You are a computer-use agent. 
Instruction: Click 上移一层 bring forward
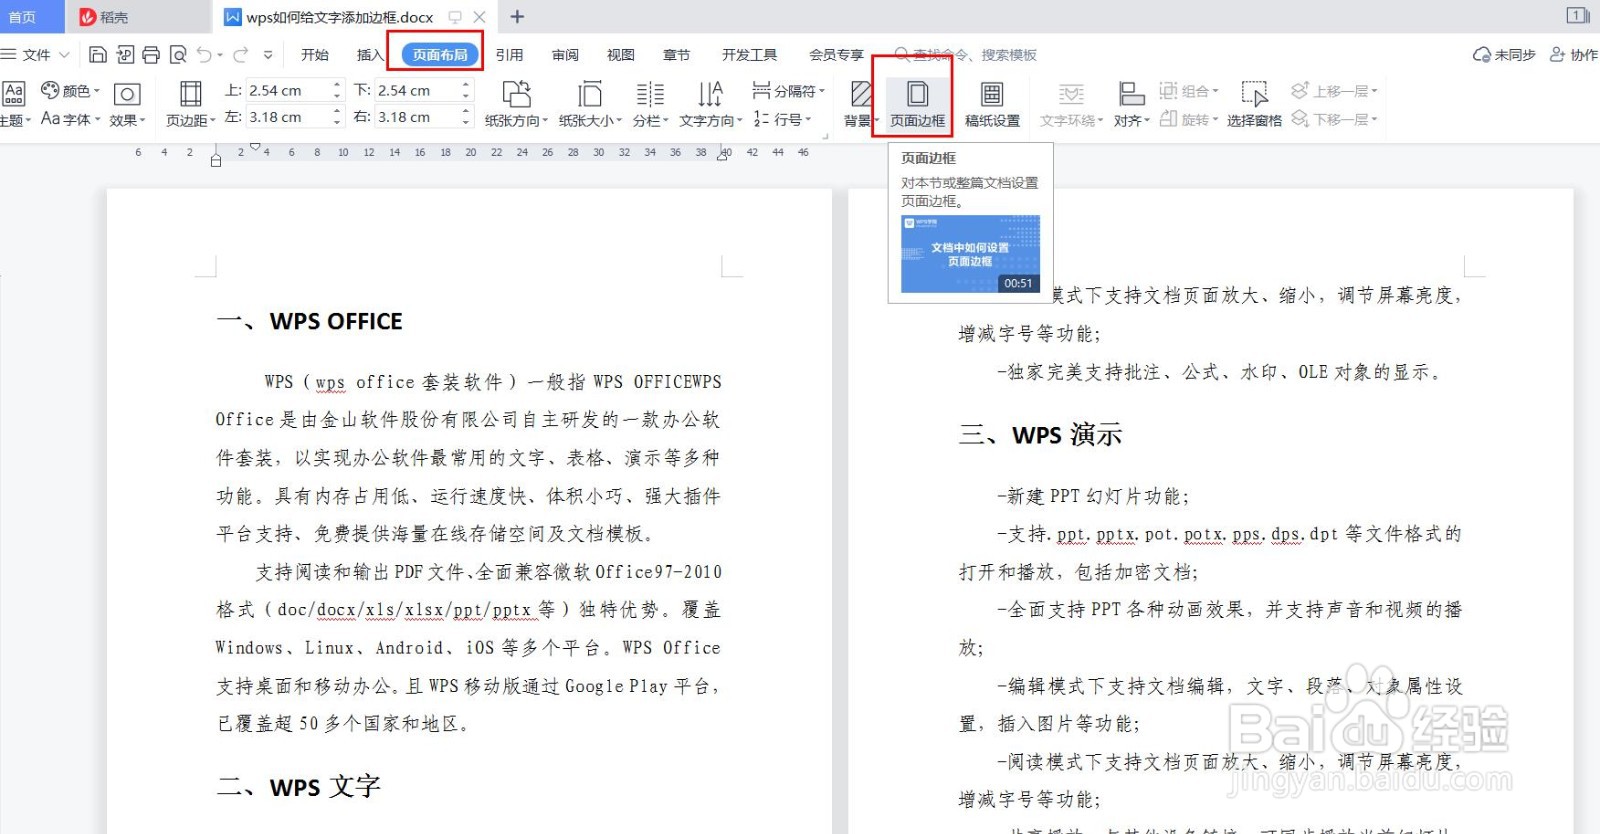[x=1334, y=91]
